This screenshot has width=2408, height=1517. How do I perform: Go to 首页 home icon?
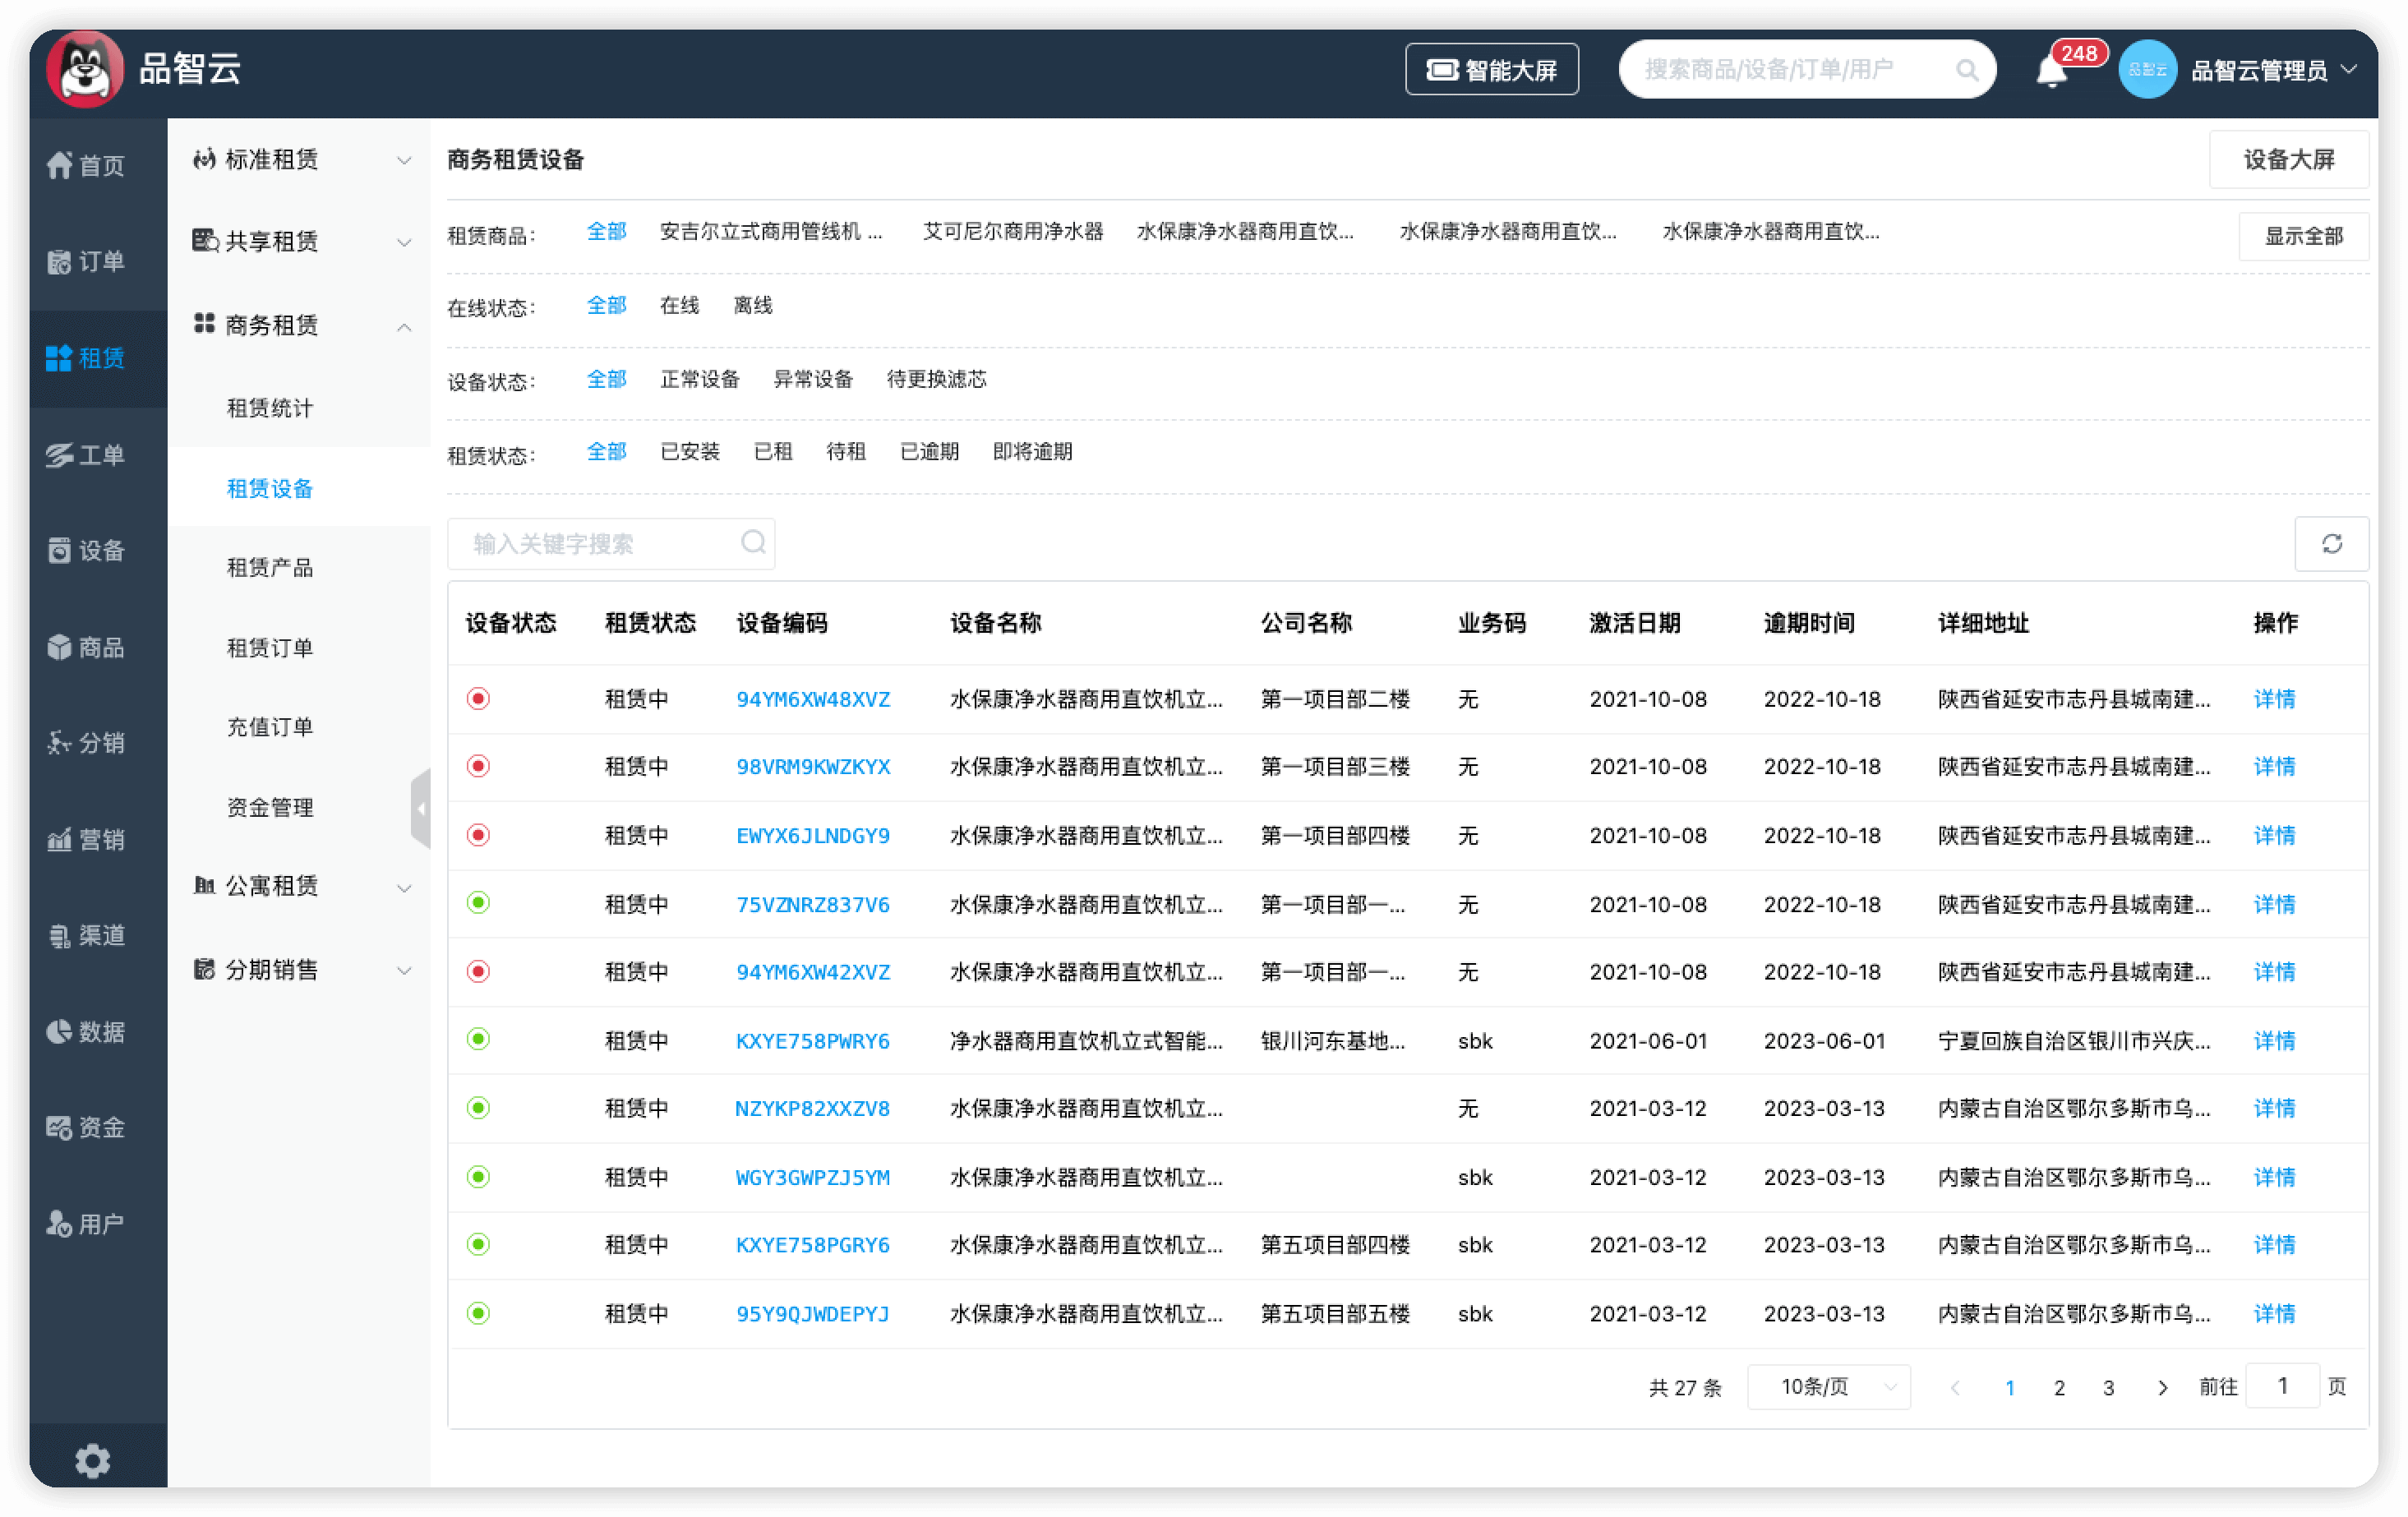(86, 165)
